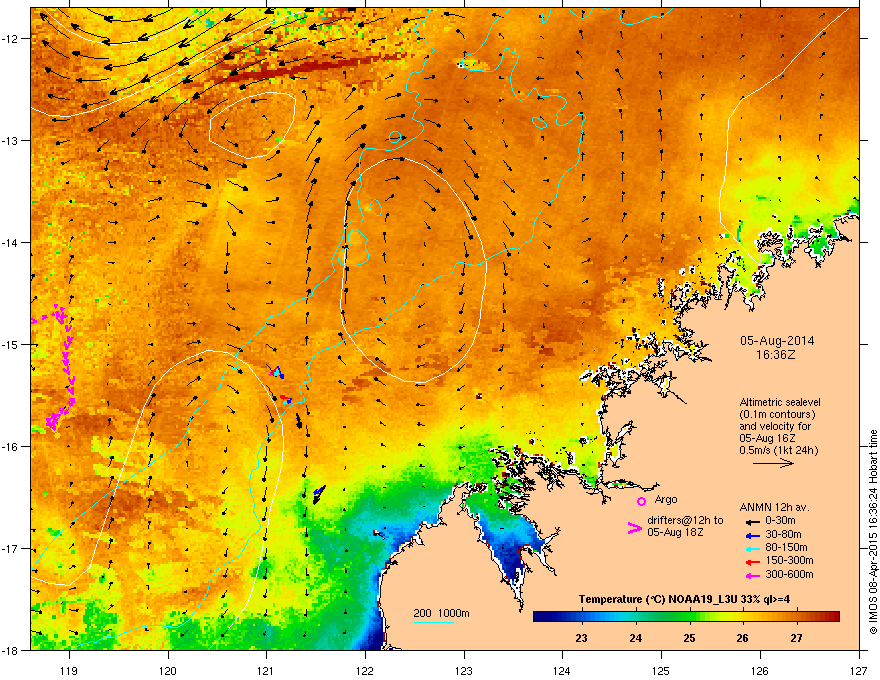
Task: Click the colorbar value 27
Action: tap(796, 638)
